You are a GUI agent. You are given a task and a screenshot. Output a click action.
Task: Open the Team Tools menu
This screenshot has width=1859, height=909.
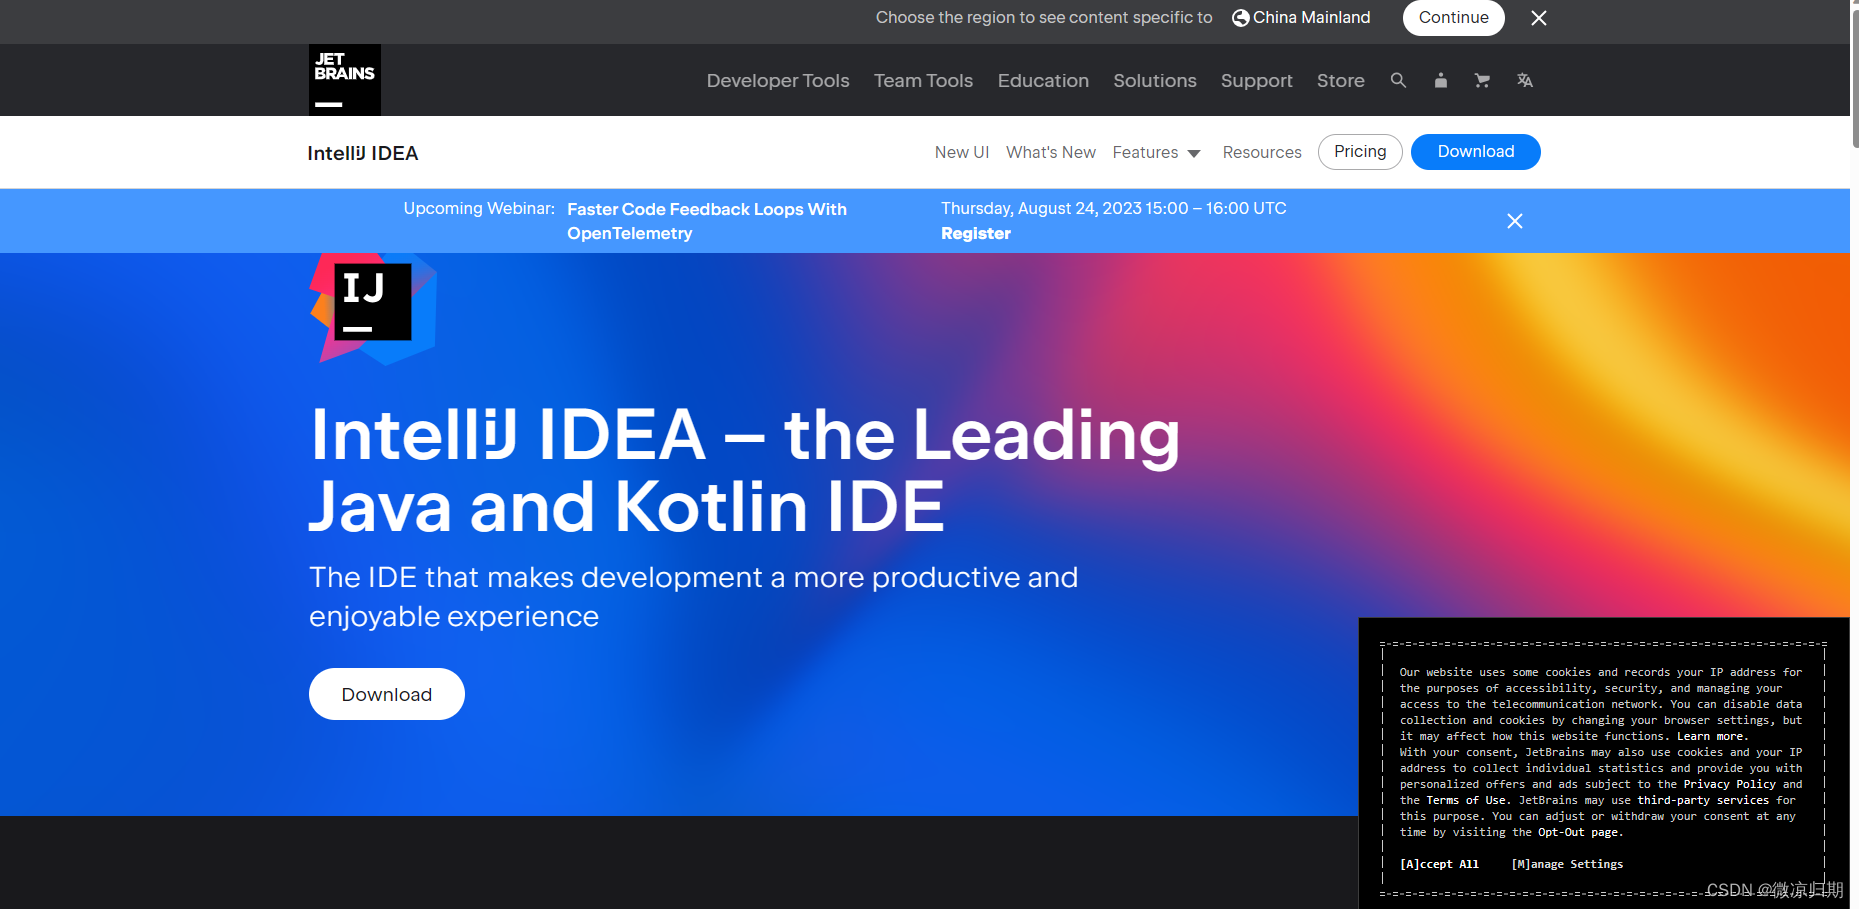pos(923,80)
